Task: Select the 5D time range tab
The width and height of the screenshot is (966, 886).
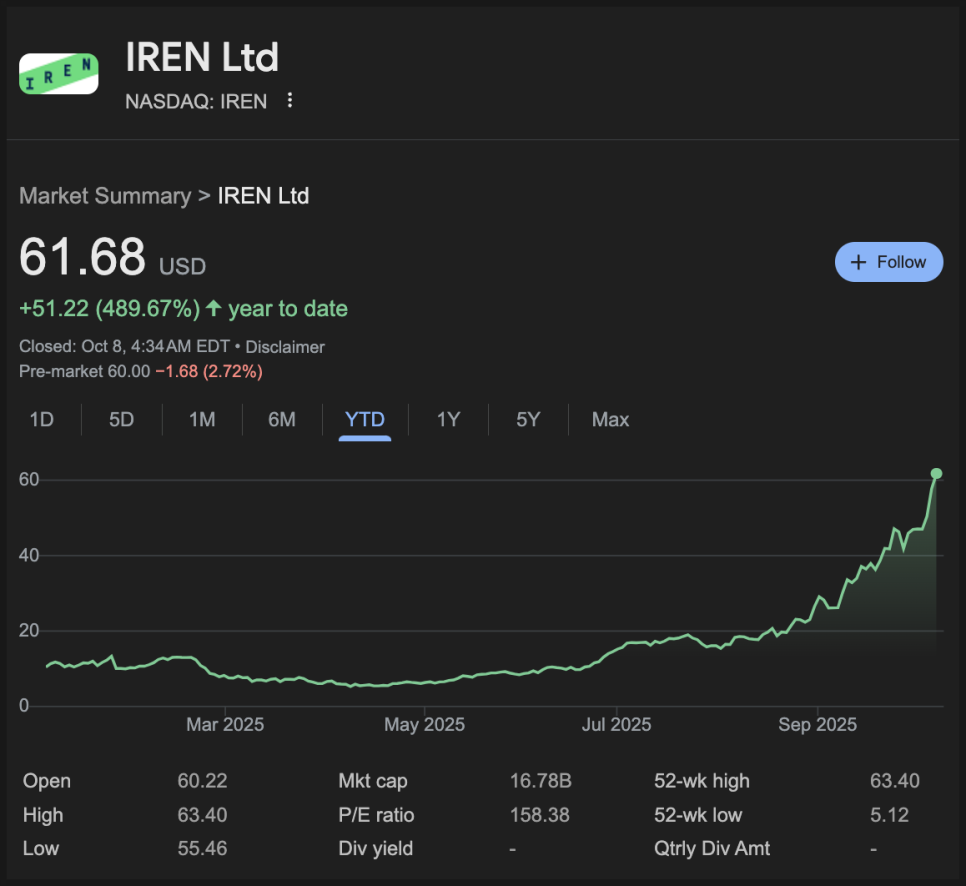Action: click(121, 420)
